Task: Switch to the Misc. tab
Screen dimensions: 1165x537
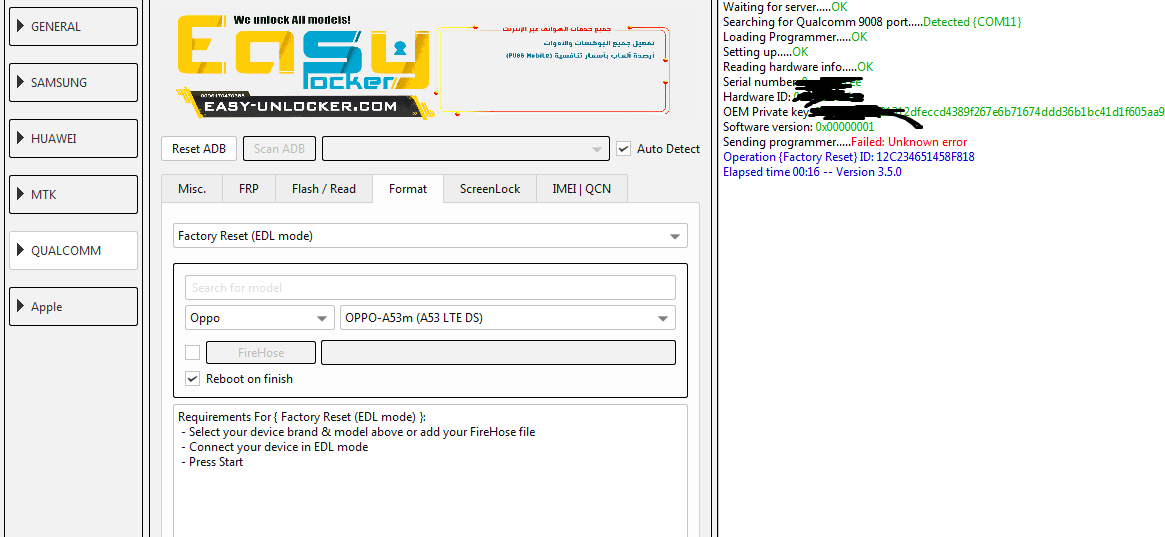Action: tap(192, 189)
